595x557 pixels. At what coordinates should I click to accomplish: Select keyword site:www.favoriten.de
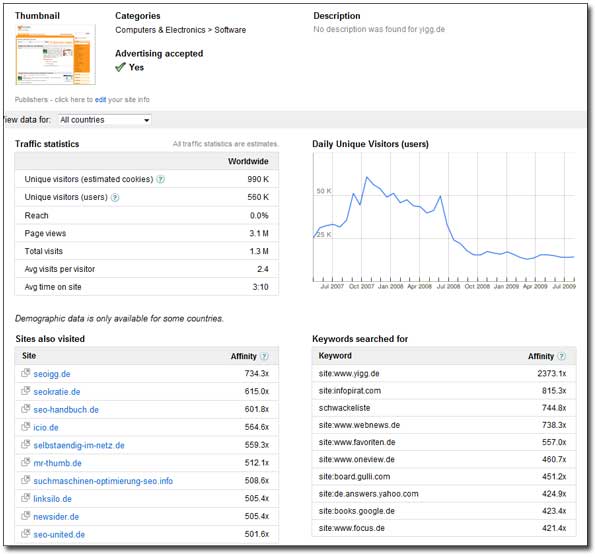[x=357, y=442]
